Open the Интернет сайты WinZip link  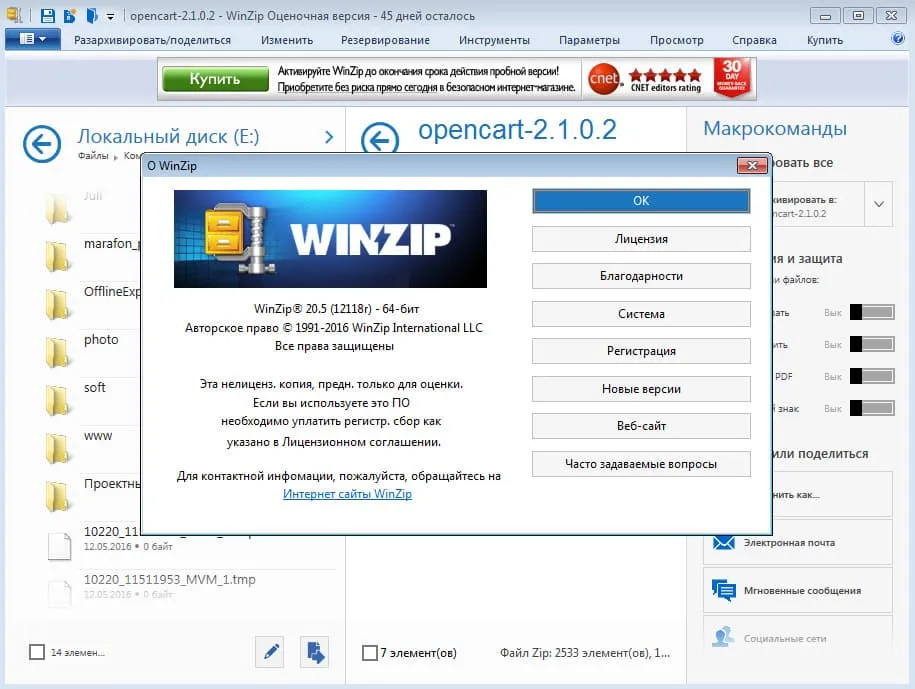[347, 494]
